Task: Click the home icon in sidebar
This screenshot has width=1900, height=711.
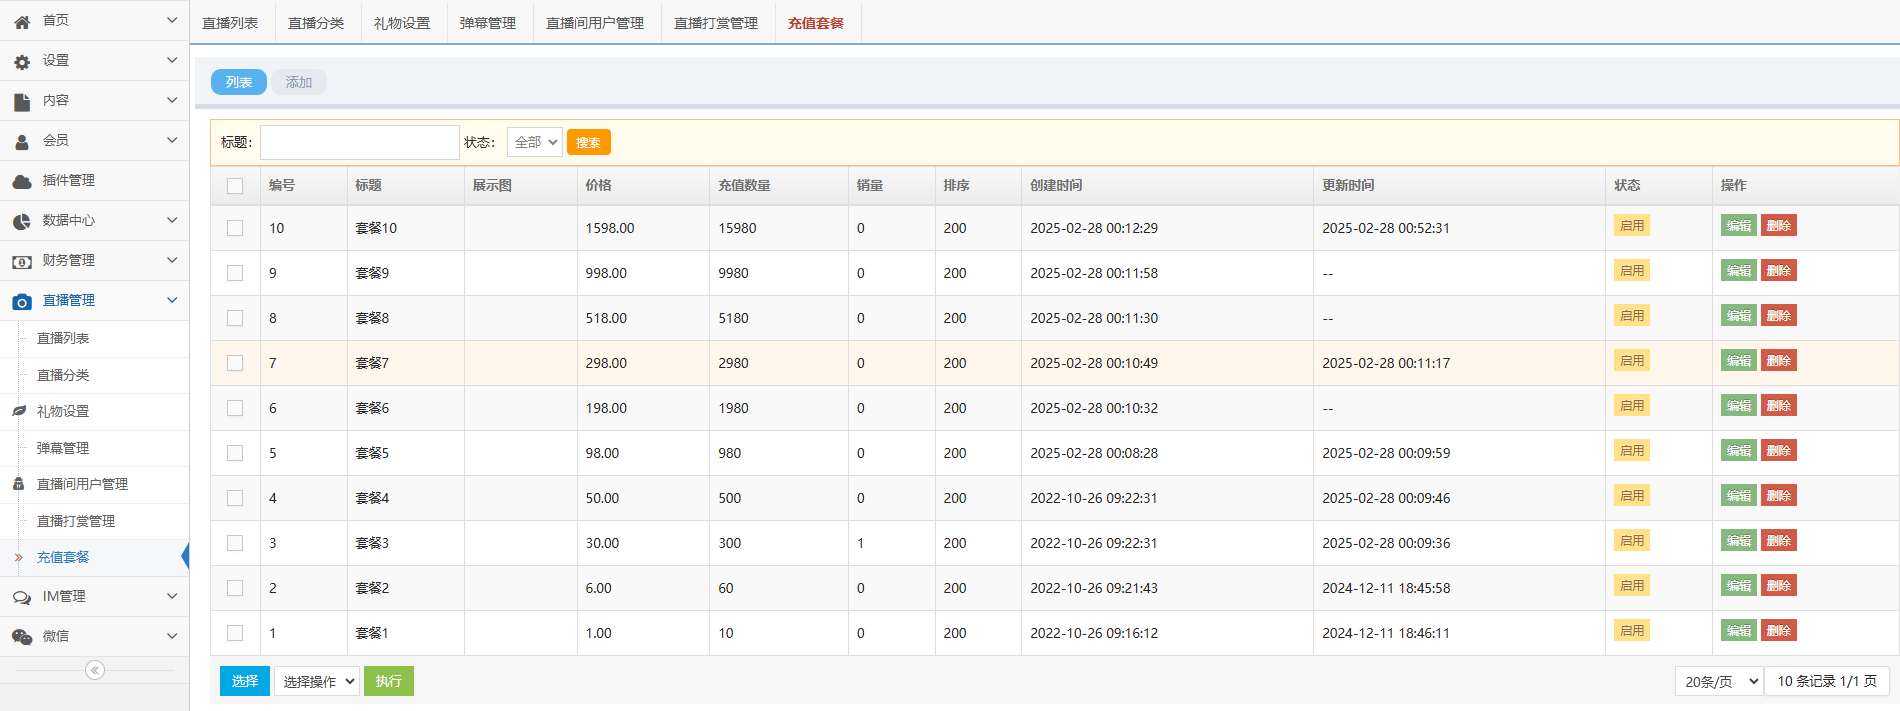Action: (22, 21)
